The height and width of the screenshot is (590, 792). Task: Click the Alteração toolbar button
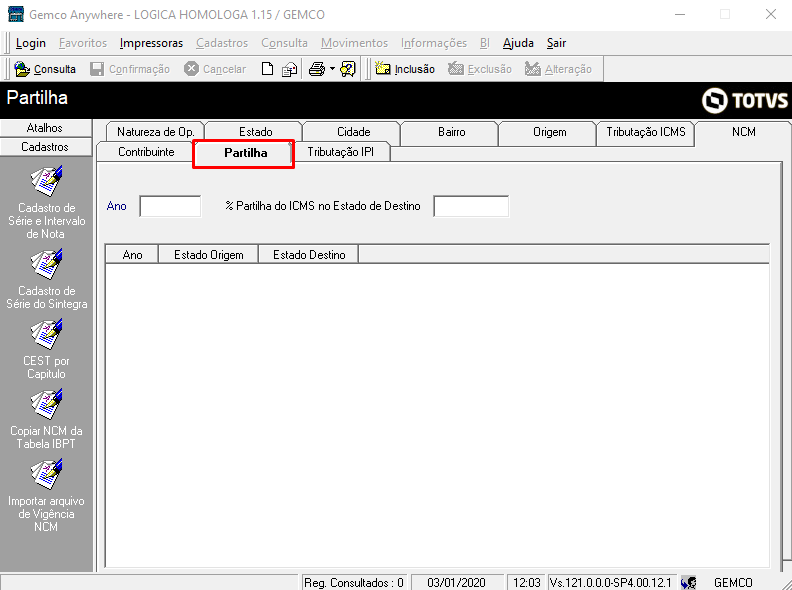coord(558,69)
